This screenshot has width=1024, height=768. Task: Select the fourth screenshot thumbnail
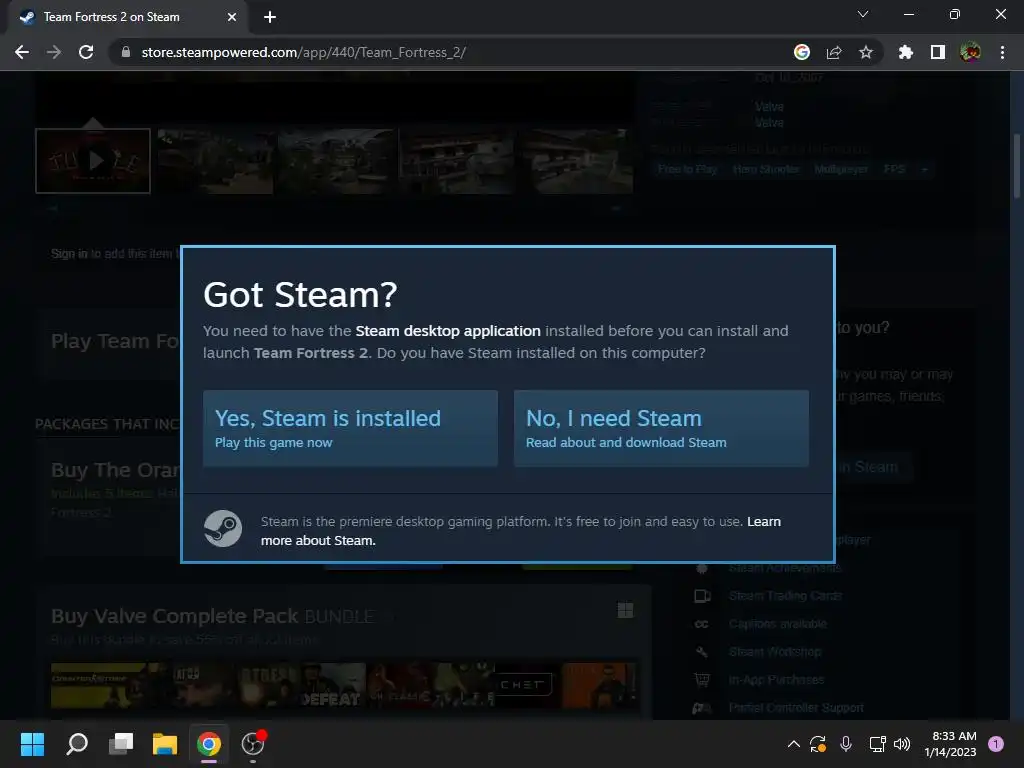click(456, 161)
